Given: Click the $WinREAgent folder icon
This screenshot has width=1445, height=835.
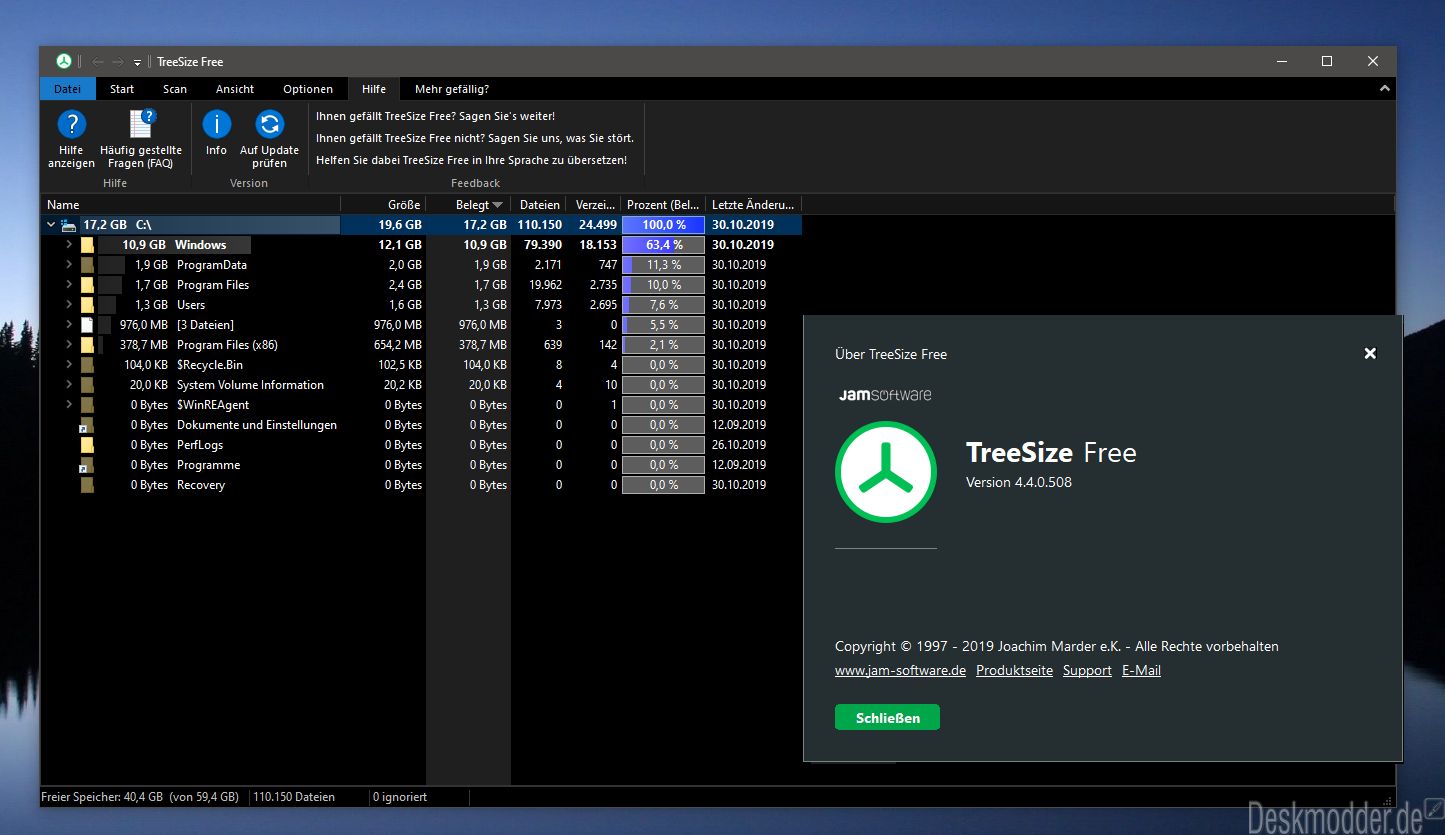Looking at the screenshot, I should pyautogui.click(x=88, y=405).
